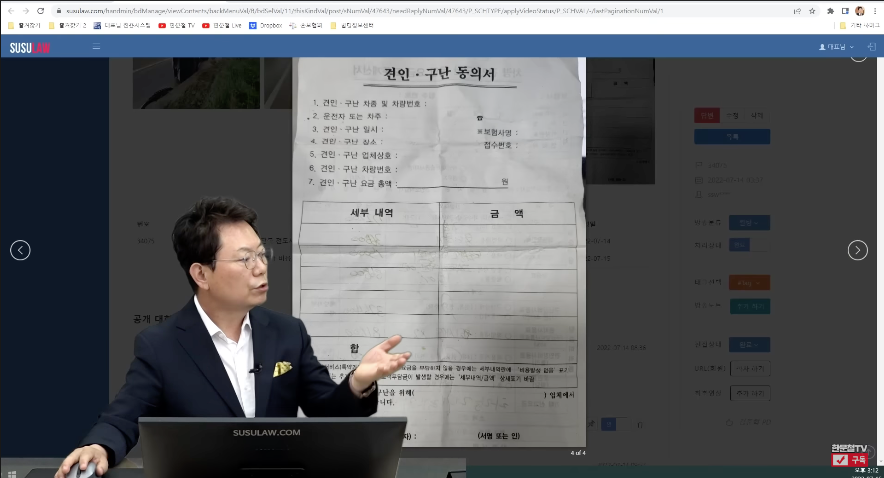Click the red button in post action row

click(x=706, y=116)
